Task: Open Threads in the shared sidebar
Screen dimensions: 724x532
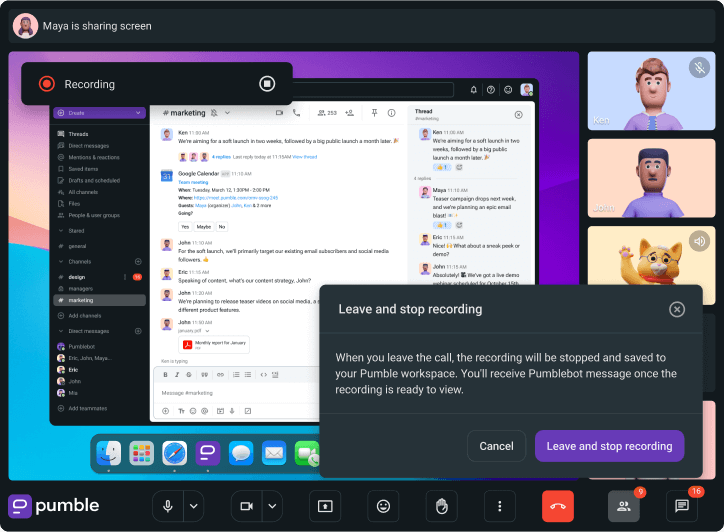Action: 78,134
